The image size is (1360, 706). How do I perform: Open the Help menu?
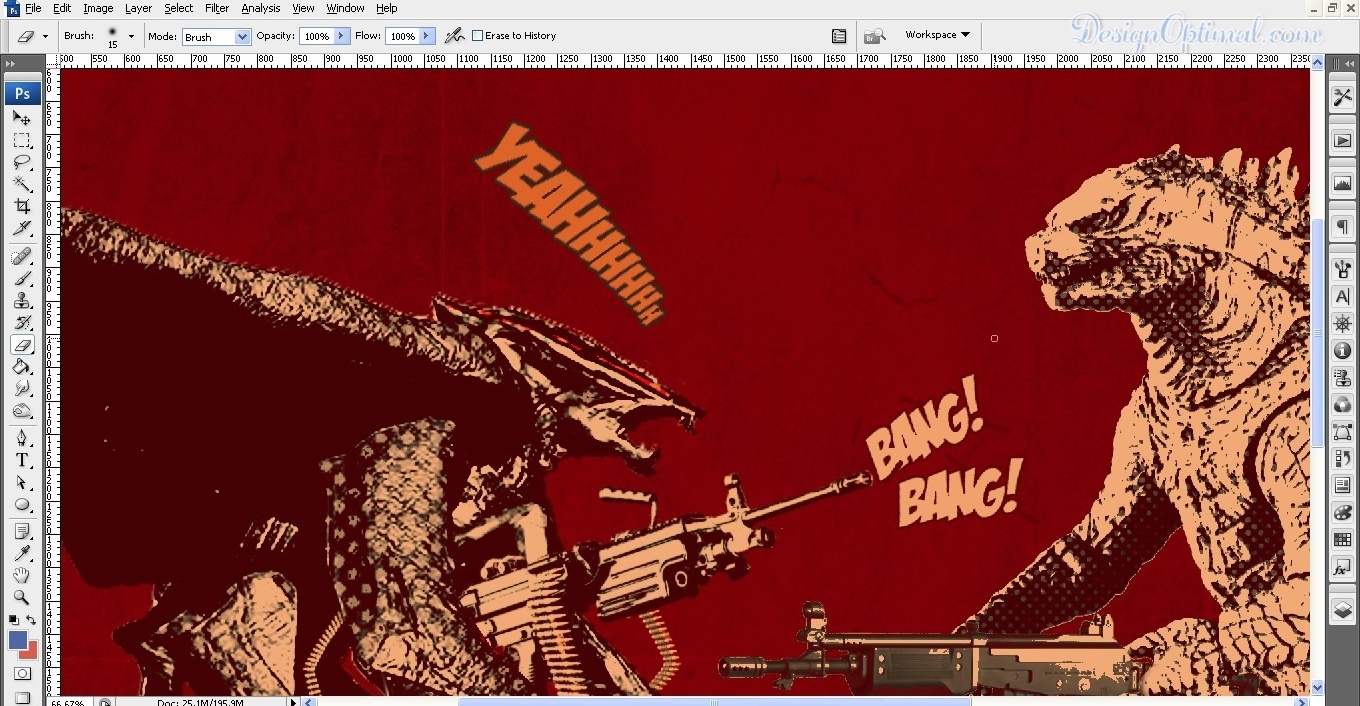(386, 8)
